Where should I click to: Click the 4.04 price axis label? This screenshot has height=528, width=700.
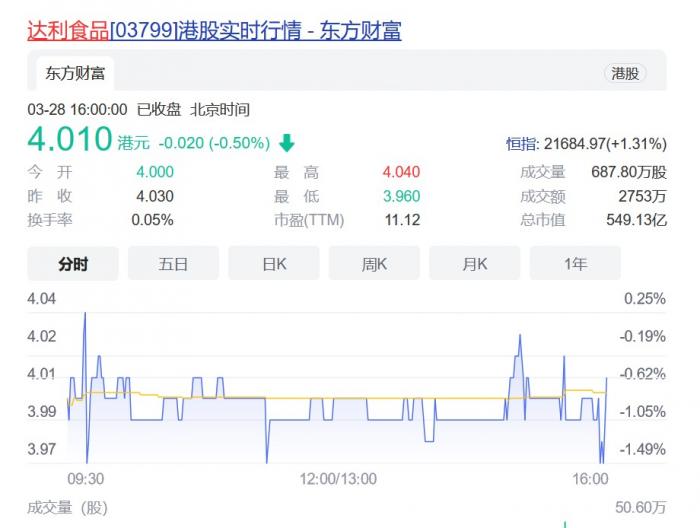tap(42, 299)
